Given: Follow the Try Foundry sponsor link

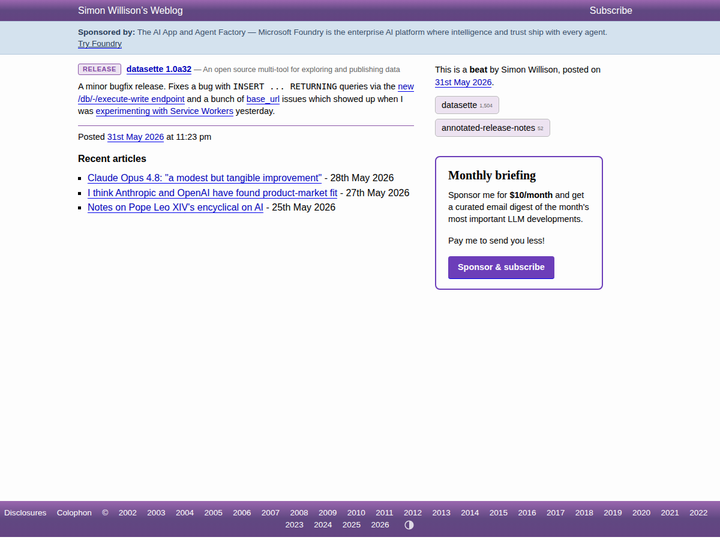Looking at the screenshot, I should (x=100, y=44).
